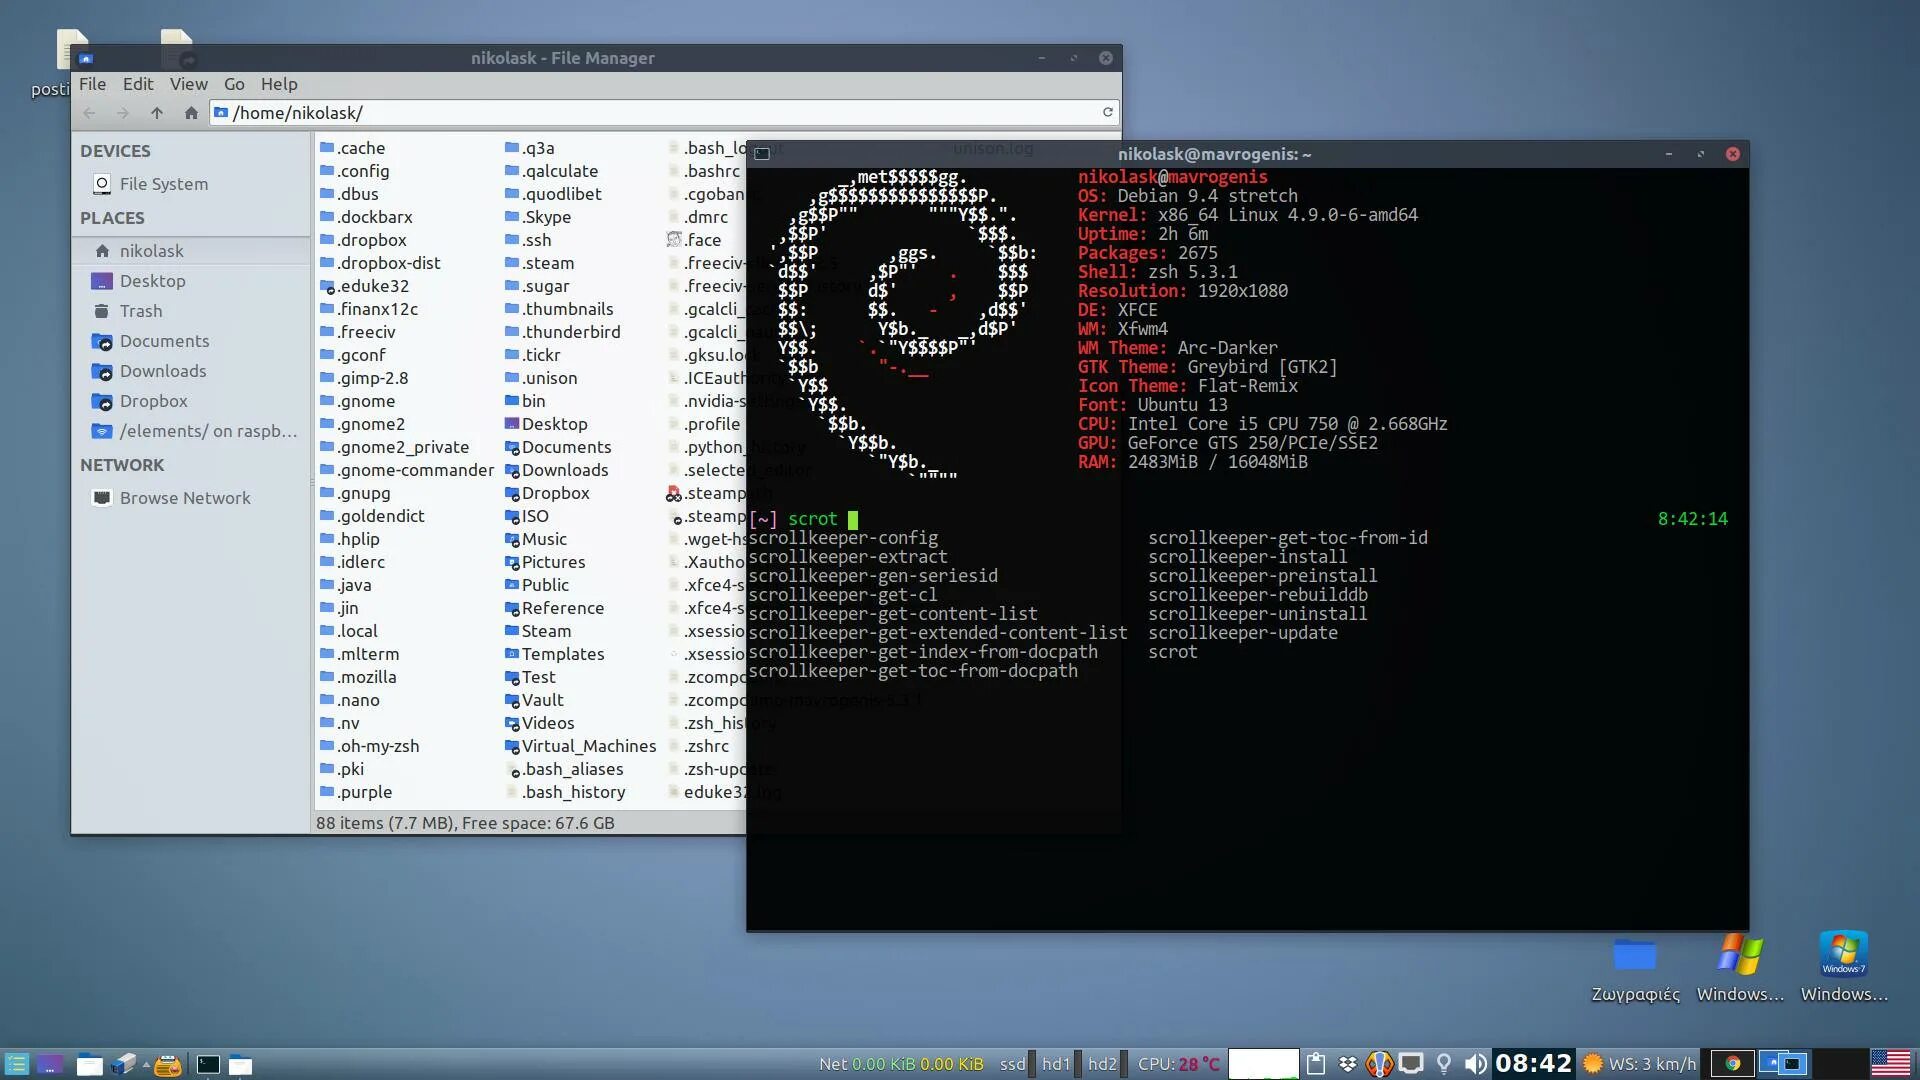Select Downloads in the Places sidebar
This screenshot has width=1920, height=1080.
click(163, 371)
